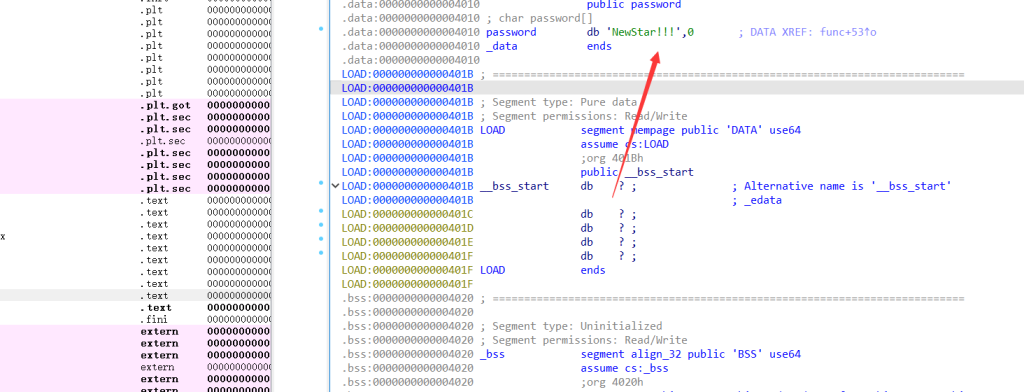Click the breakpoint dot beside the password line
Screen dimensions: 1024x392
click(x=321, y=29)
